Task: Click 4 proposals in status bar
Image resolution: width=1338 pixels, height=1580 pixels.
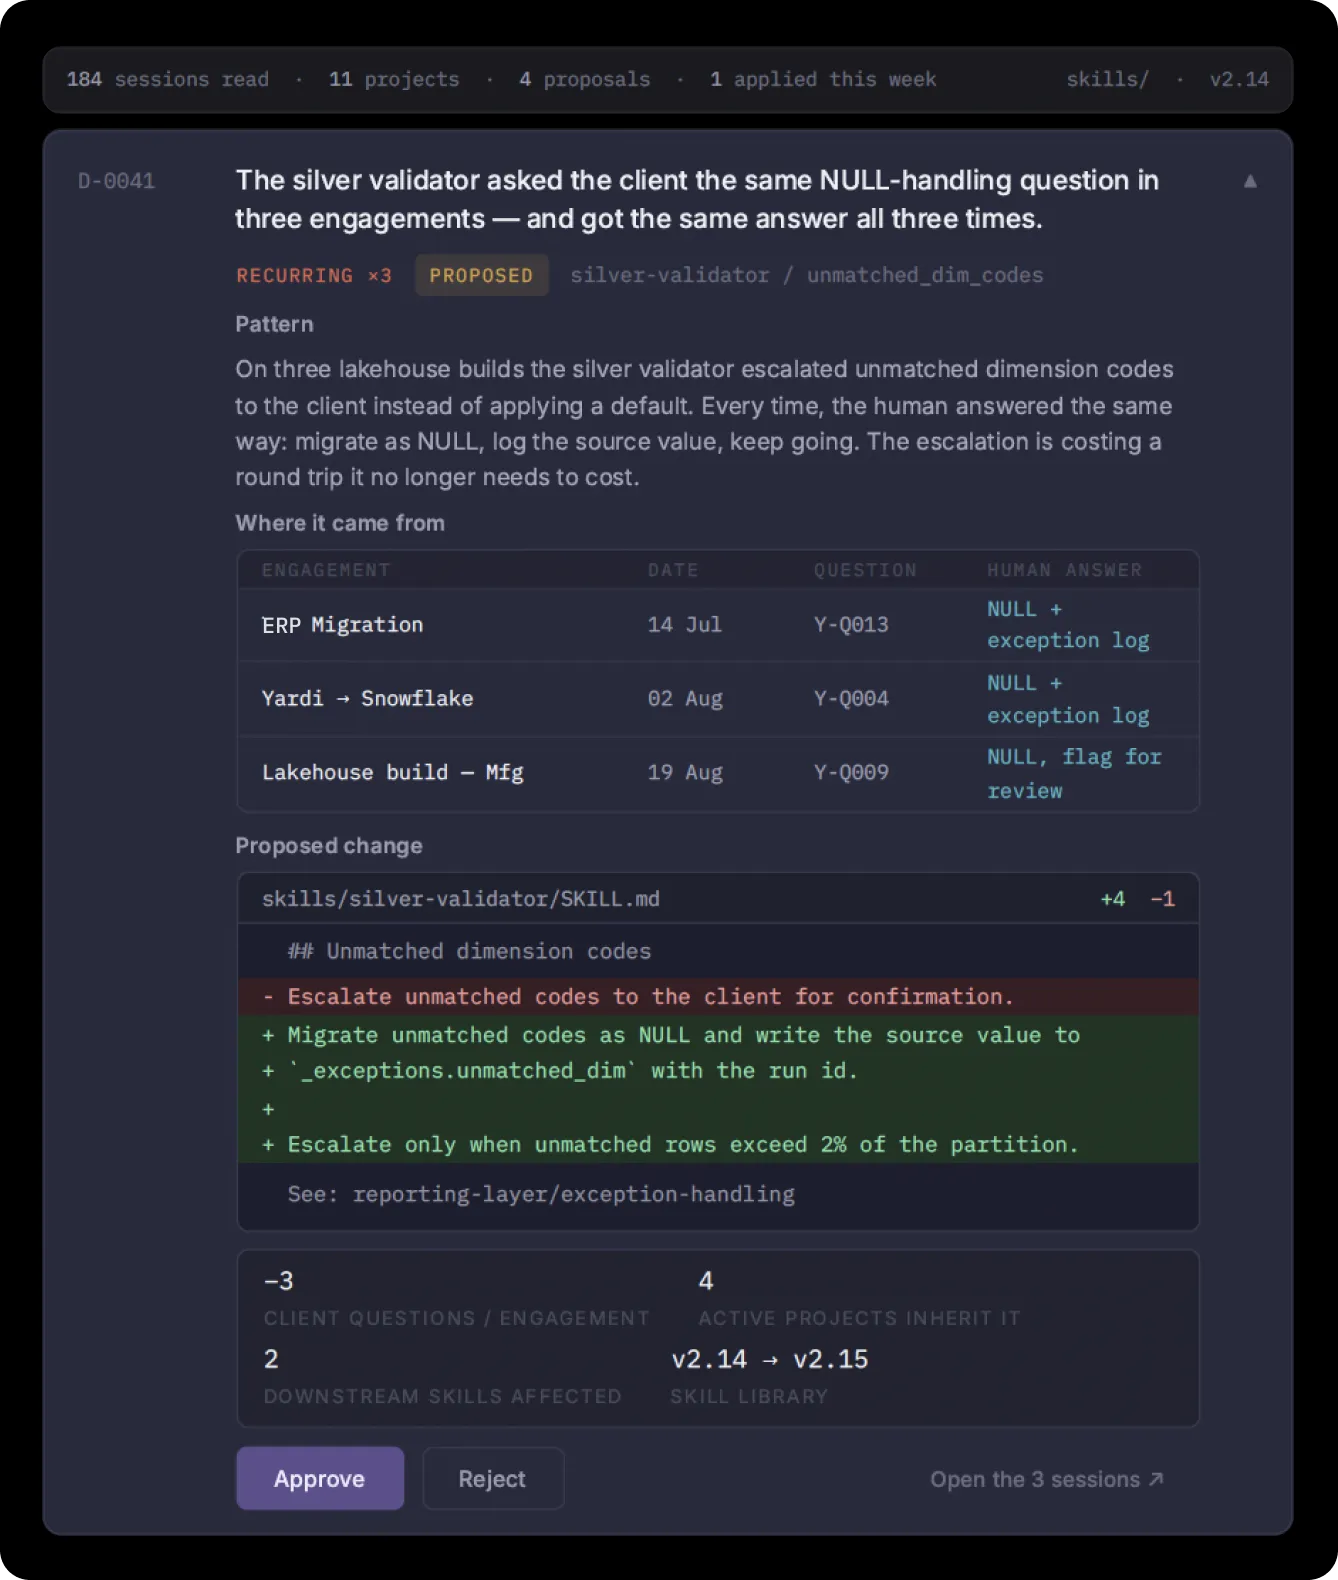Action: click(585, 79)
